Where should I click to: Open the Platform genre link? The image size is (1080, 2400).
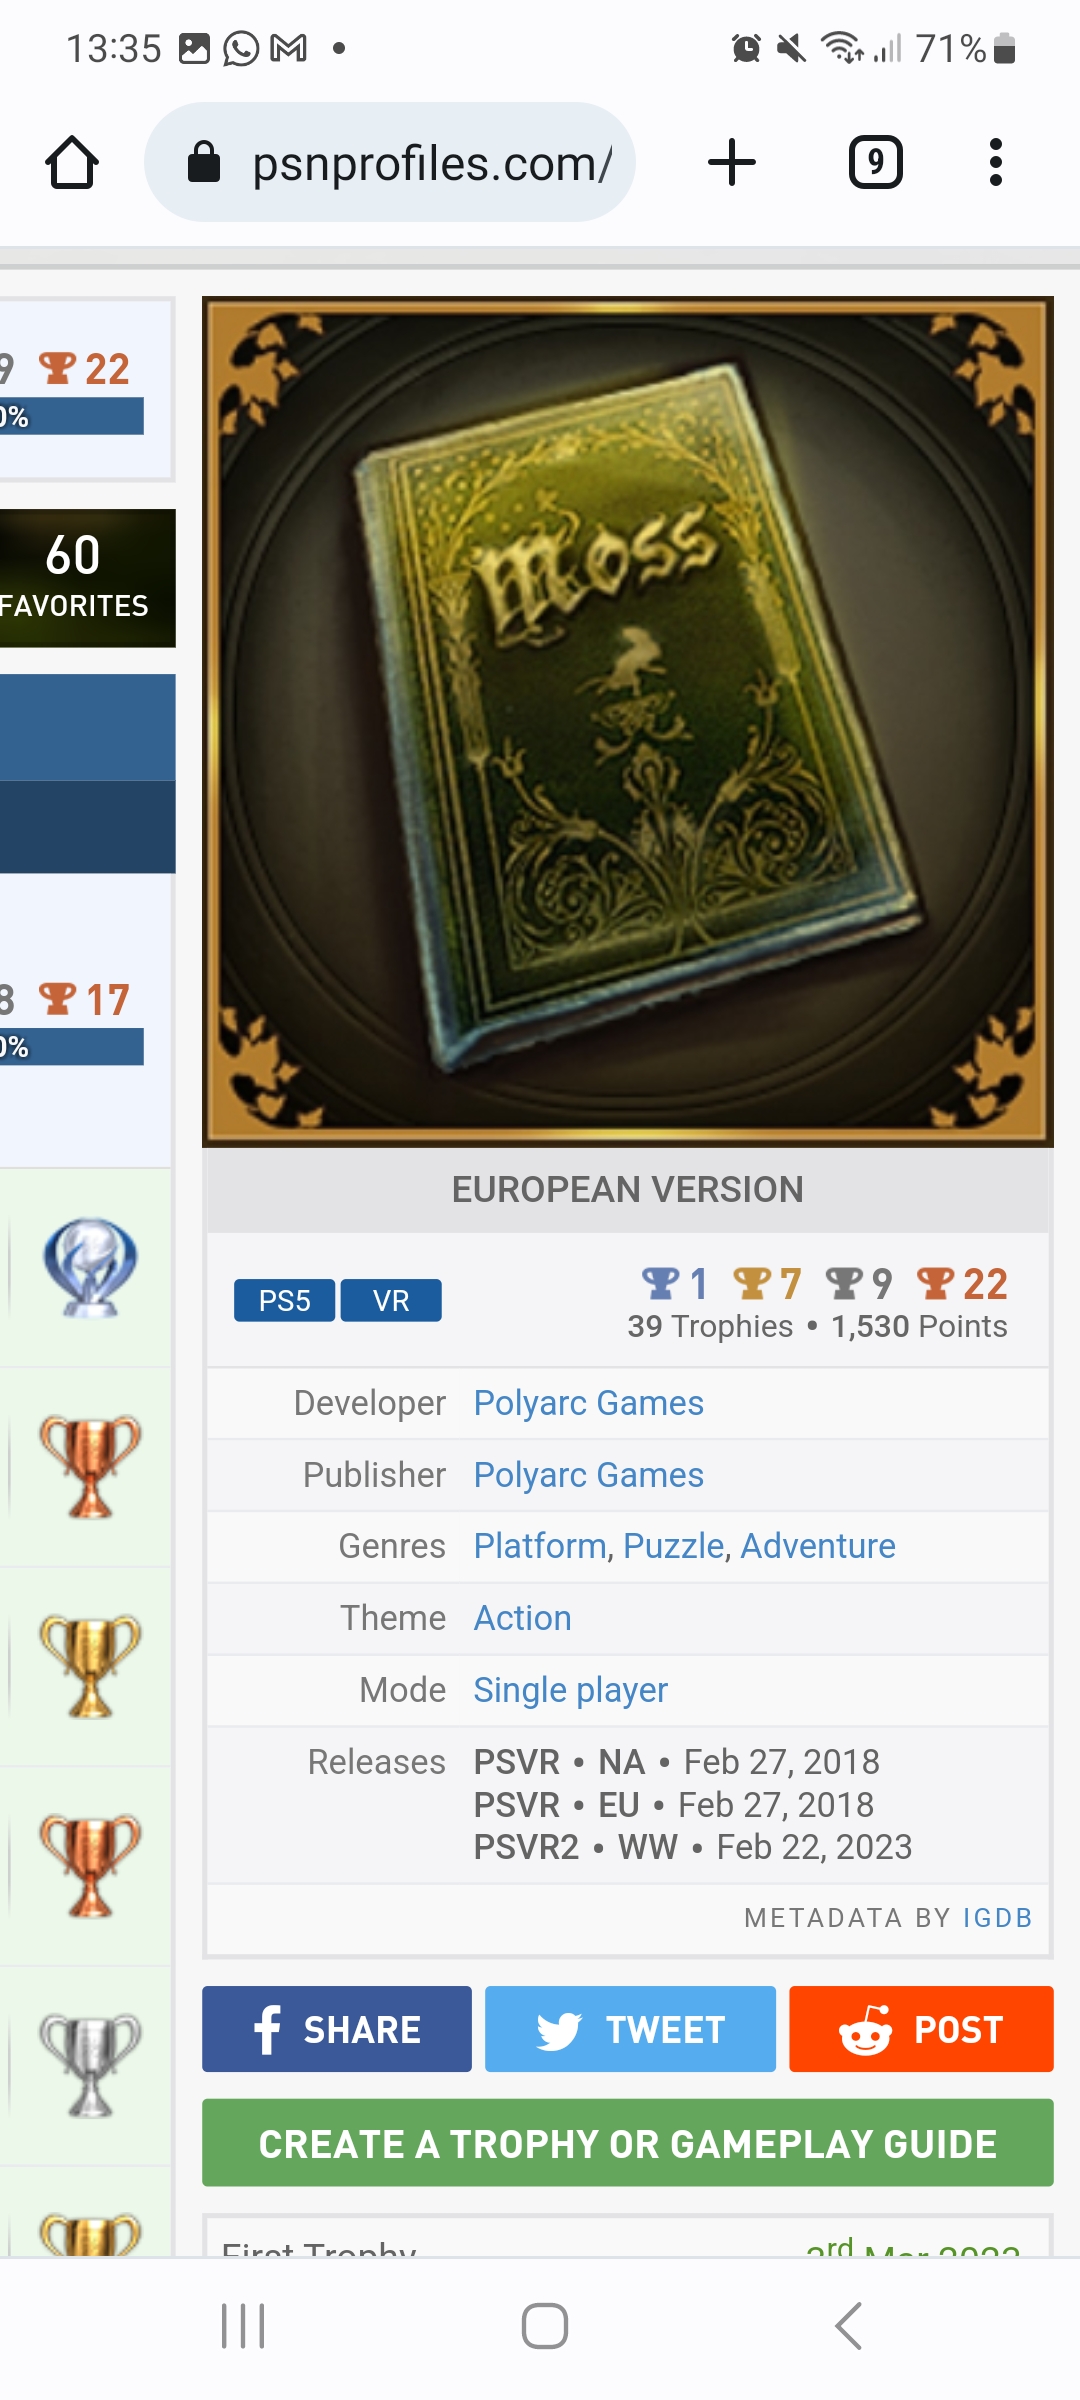point(540,1546)
